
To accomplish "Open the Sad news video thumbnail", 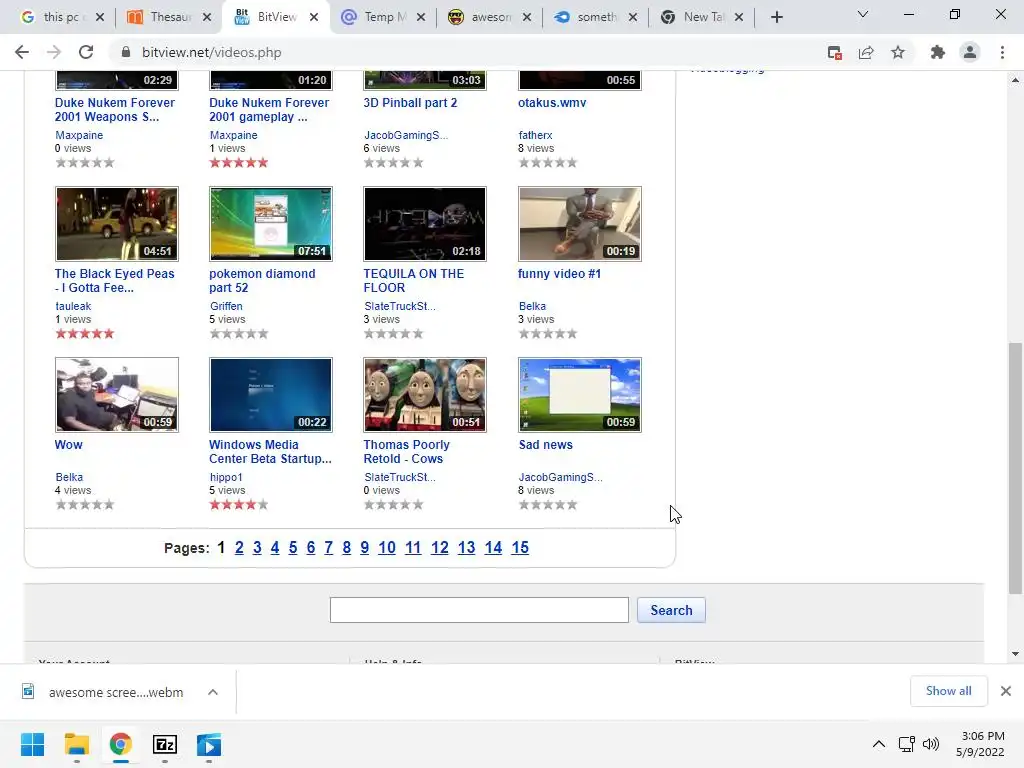I will coord(580,395).
